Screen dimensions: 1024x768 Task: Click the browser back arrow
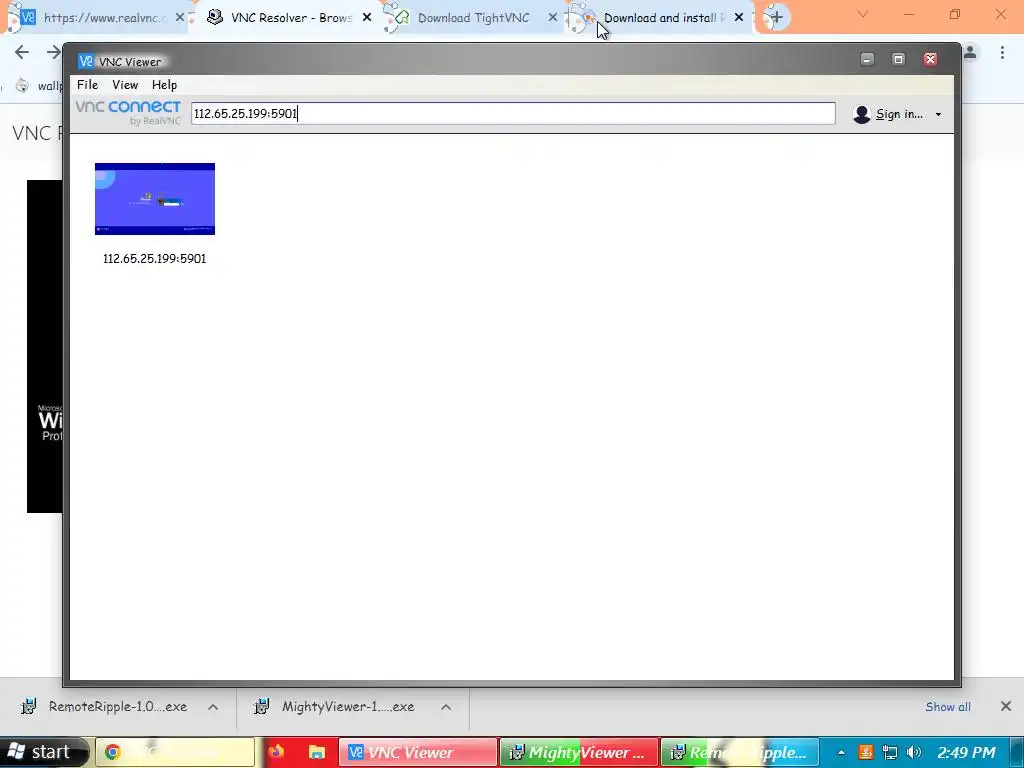pyautogui.click(x=22, y=52)
